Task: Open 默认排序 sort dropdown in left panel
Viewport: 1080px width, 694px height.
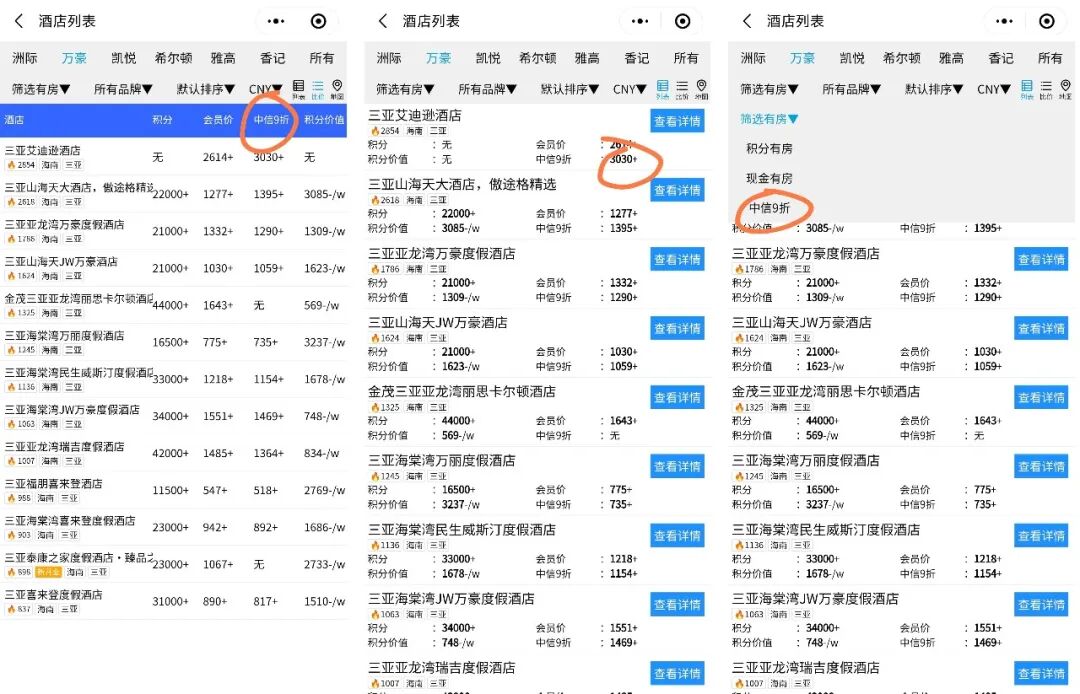Action: pyautogui.click(x=206, y=89)
